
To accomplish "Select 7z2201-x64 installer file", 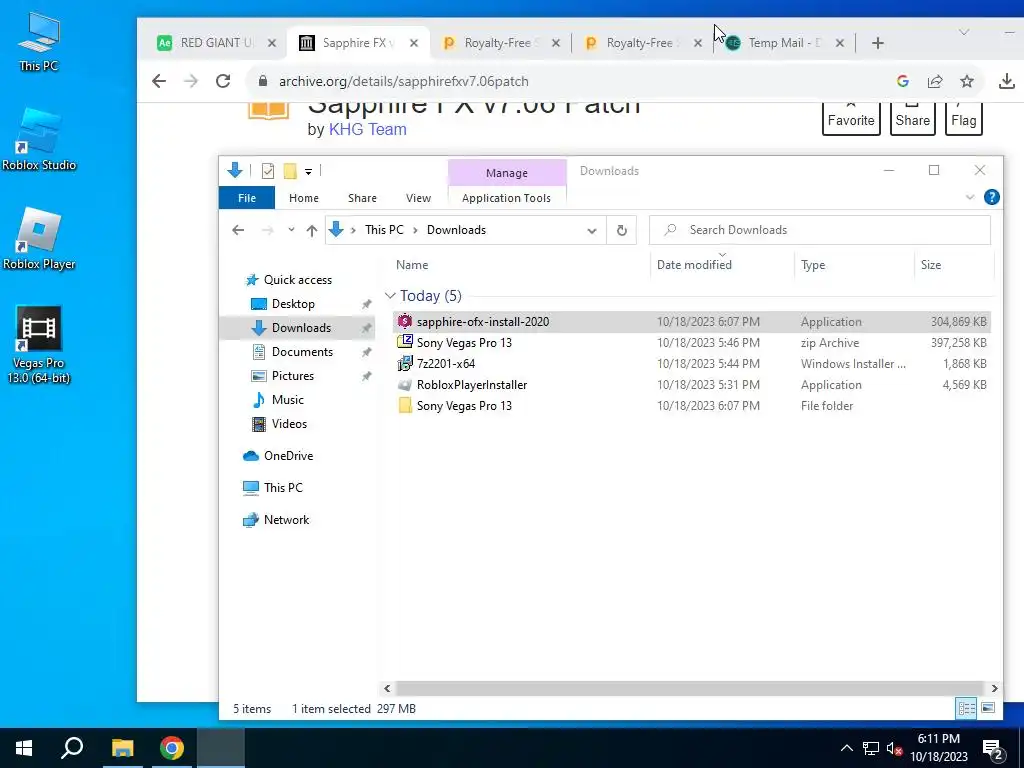I will 692,364.
